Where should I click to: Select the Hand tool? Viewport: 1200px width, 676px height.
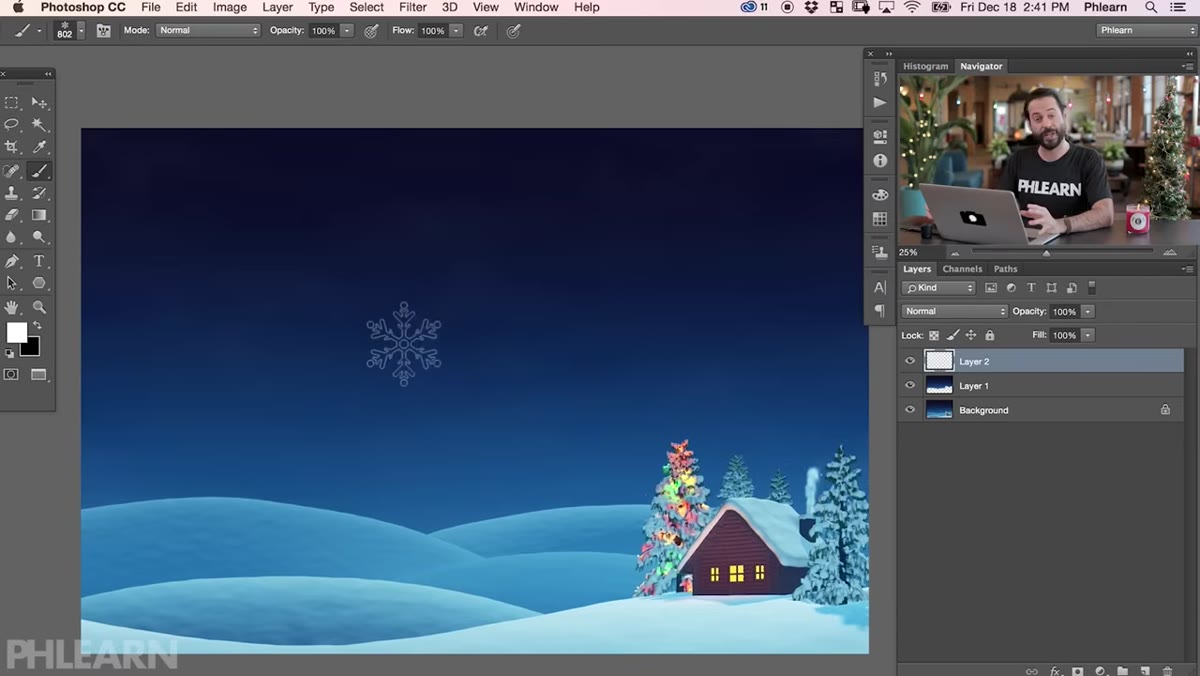click(12, 307)
